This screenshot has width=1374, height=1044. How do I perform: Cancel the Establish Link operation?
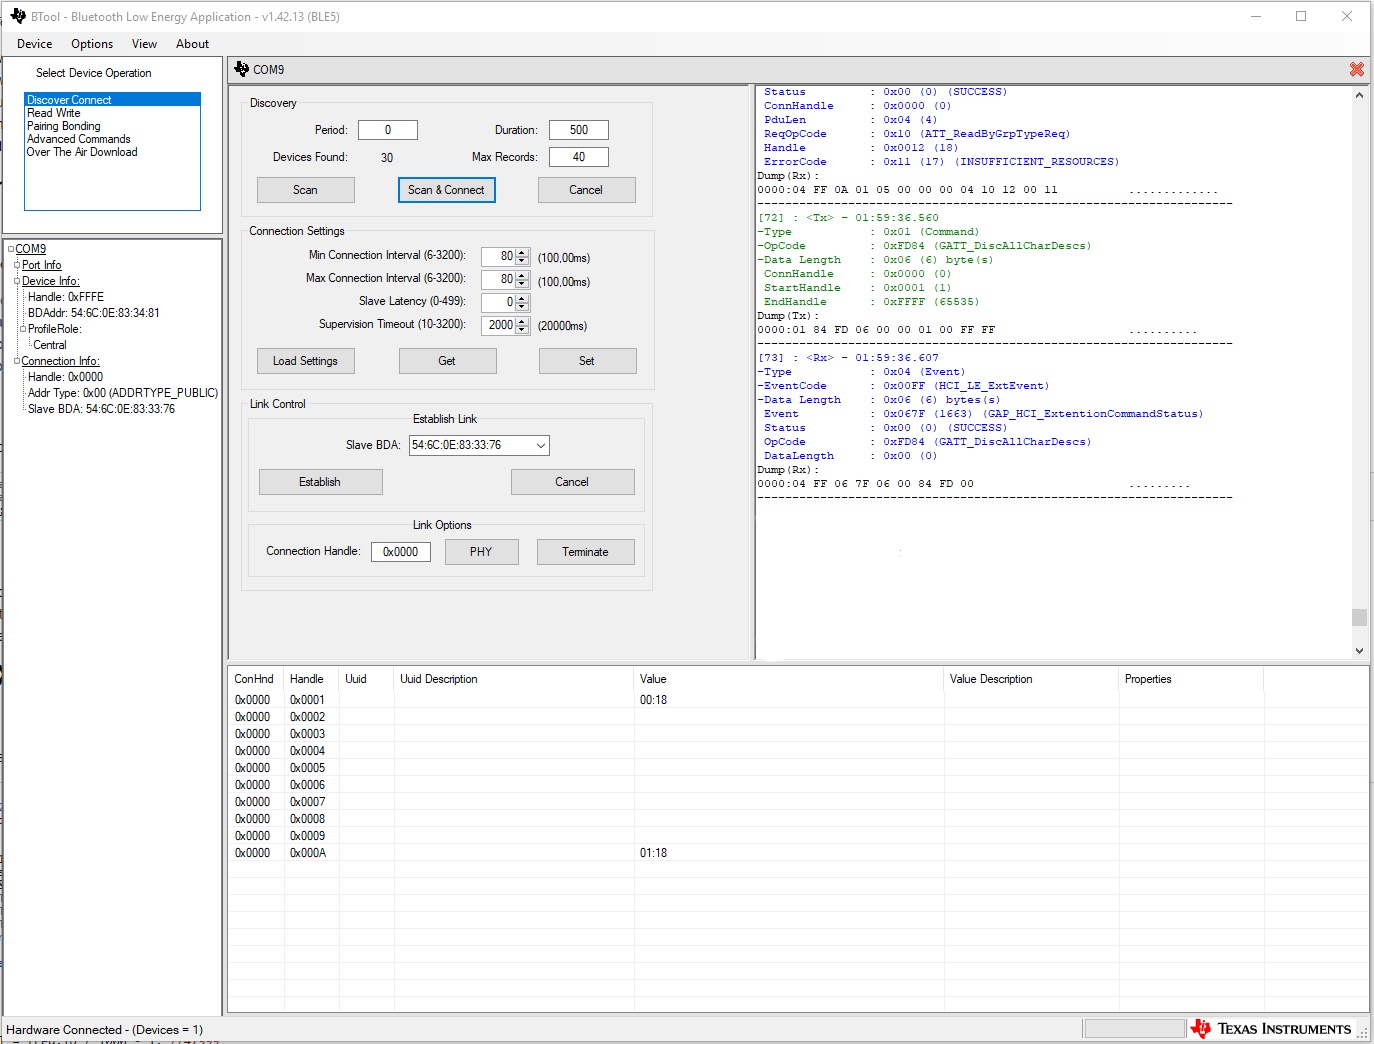(572, 482)
